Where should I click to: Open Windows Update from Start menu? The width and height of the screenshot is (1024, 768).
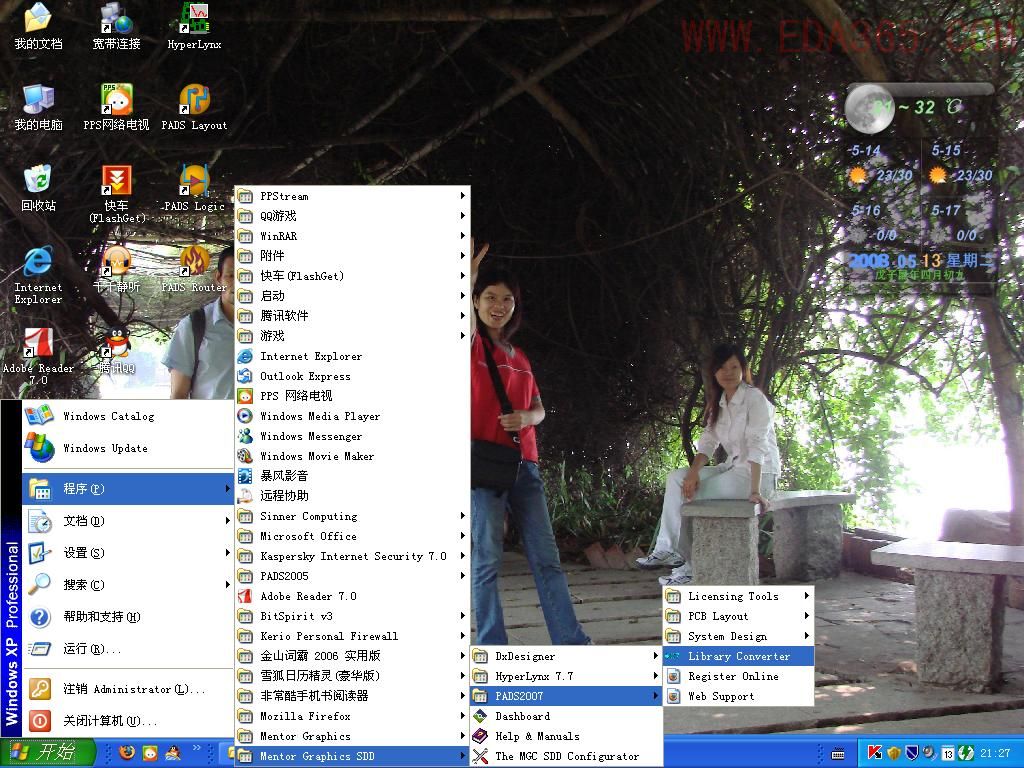[105, 448]
